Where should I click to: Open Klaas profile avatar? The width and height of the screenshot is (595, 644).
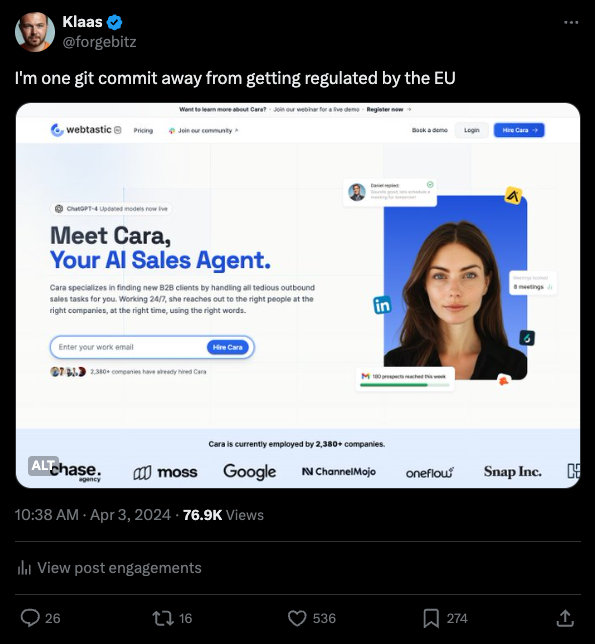(34, 32)
